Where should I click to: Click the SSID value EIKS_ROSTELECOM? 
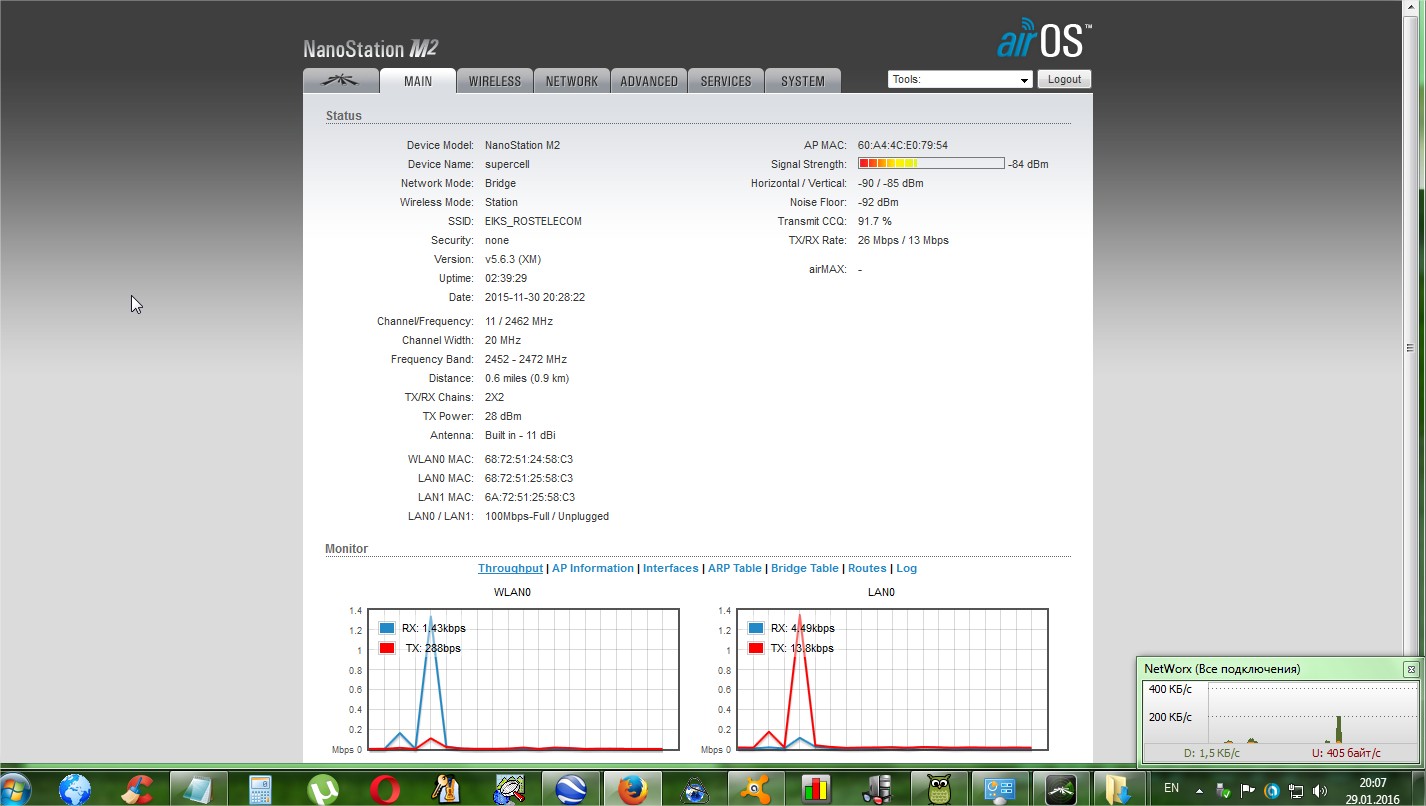[x=533, y=221]
